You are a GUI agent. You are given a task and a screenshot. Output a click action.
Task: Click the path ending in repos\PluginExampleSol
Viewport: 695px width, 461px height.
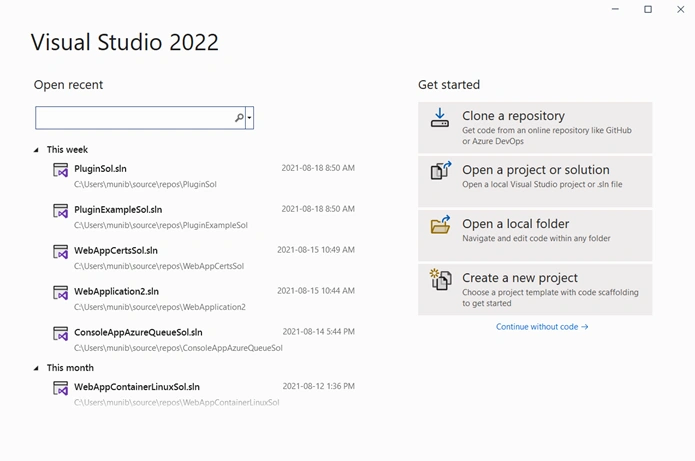161,225
